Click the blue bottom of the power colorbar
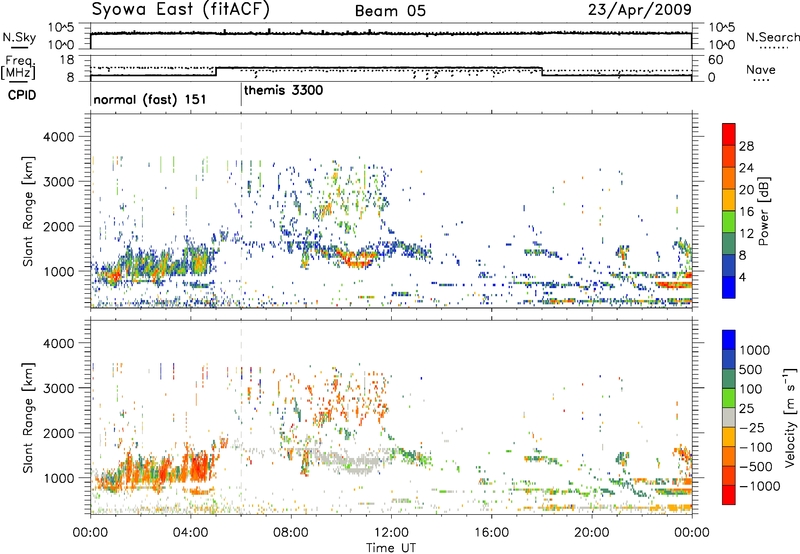 pos(729,287)
